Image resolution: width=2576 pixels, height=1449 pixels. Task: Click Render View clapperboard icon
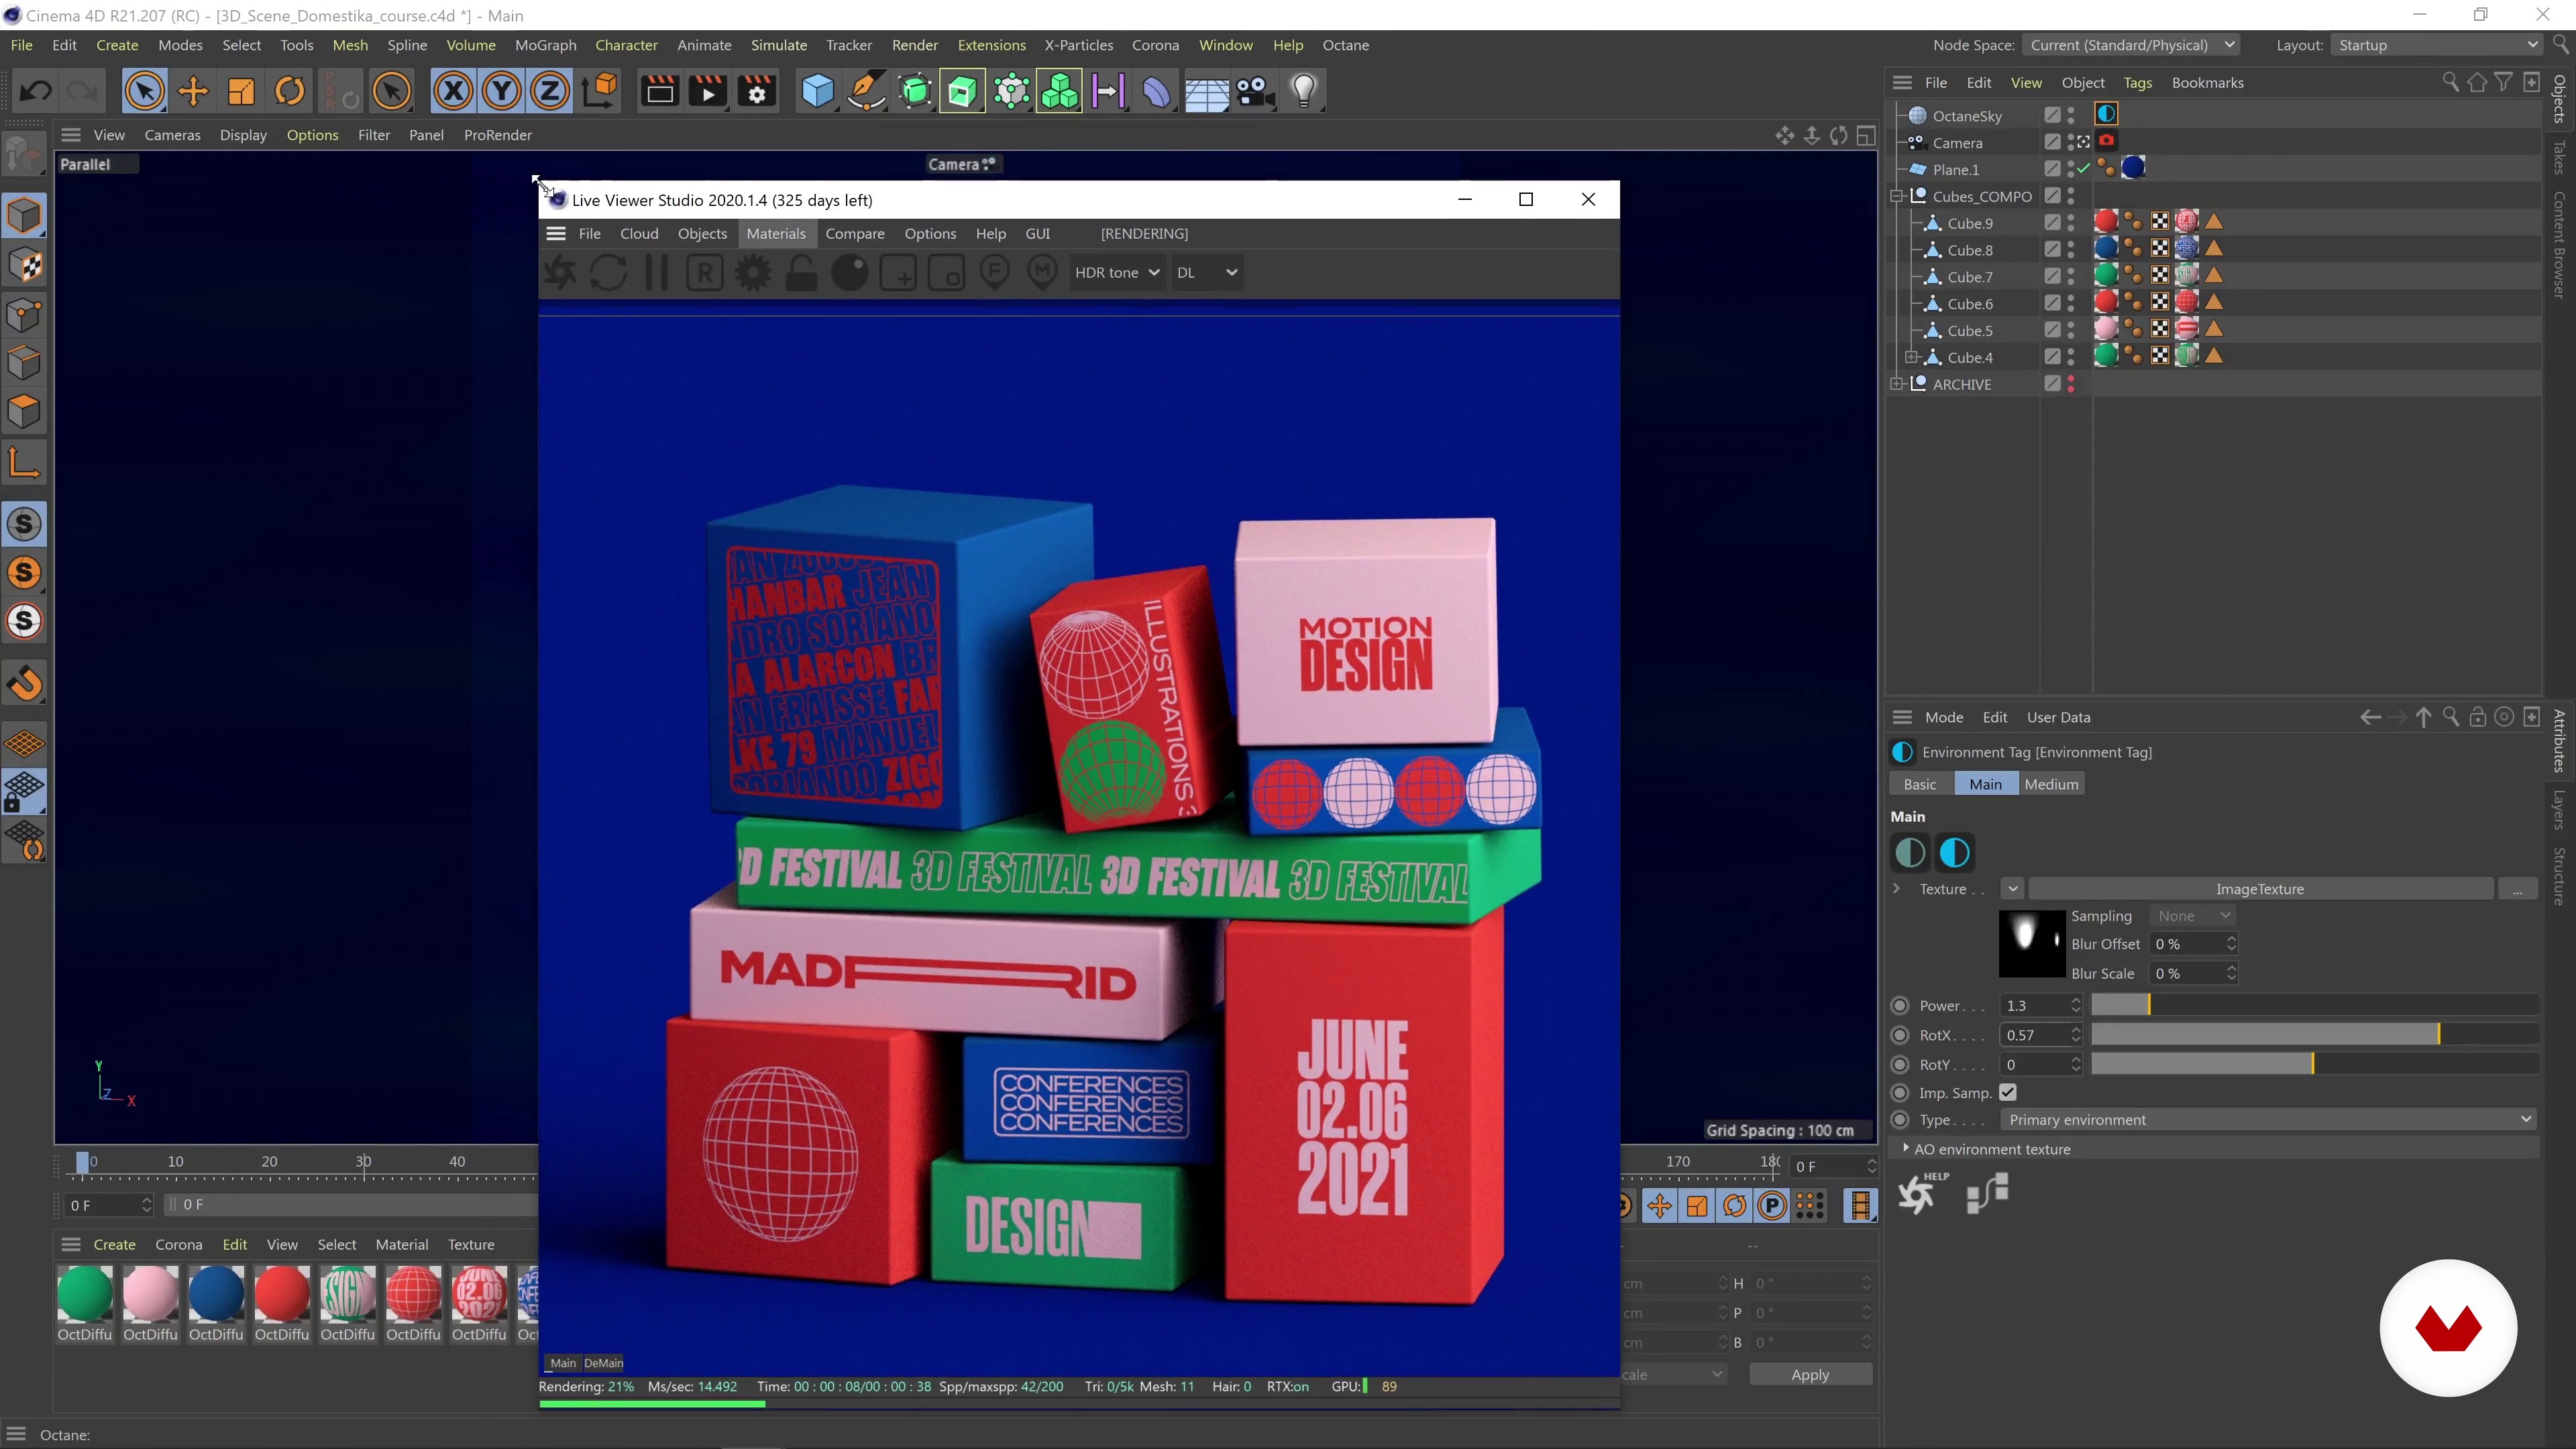[x=659, y=92]
